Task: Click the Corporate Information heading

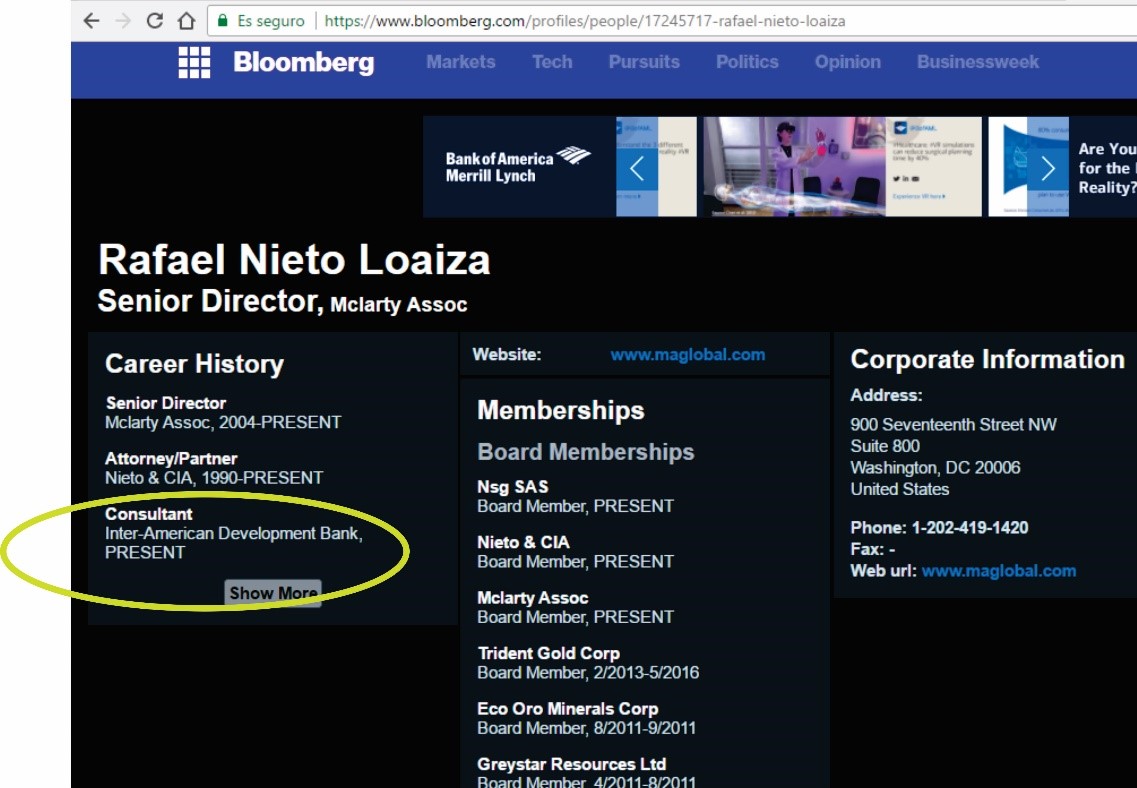Action: tap(987, 359)
